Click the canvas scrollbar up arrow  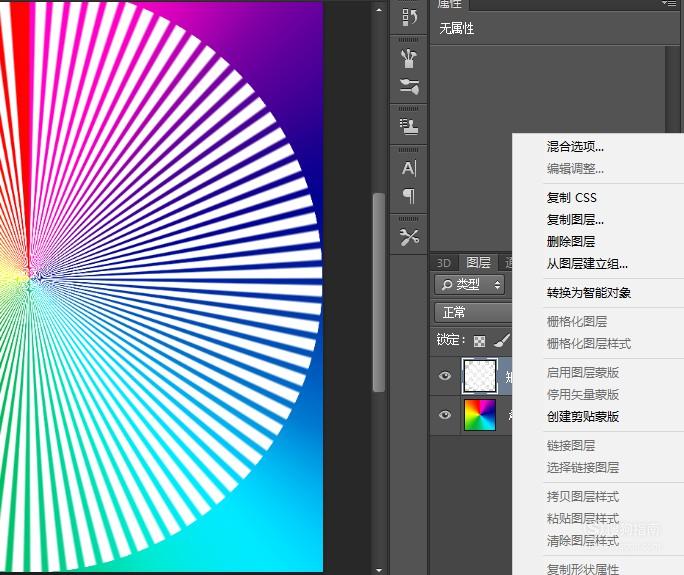[379, 10]
